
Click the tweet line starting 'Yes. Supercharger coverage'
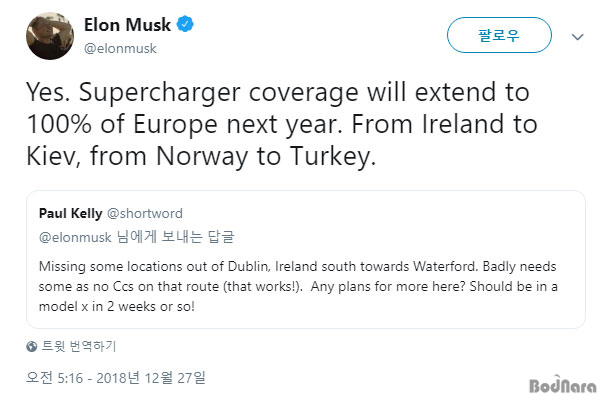click(x=278, y=93)
